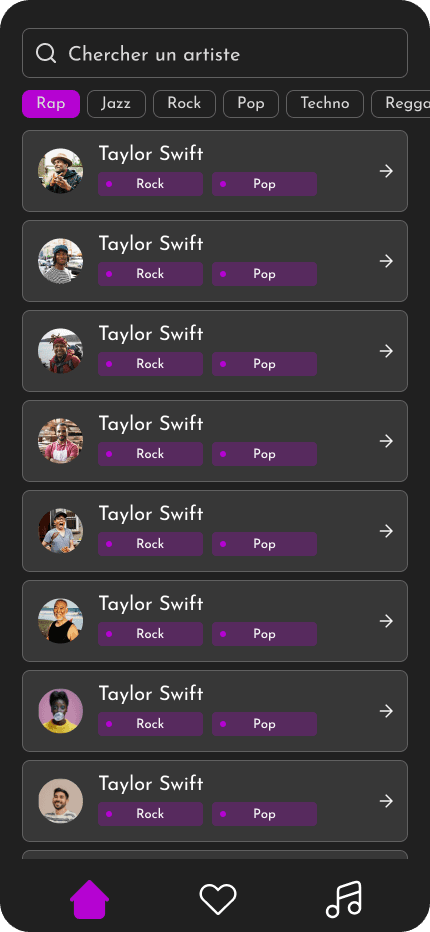430x932 pixels.
Task: Open first artist using its arrow icon
Action: click(387, 171)
